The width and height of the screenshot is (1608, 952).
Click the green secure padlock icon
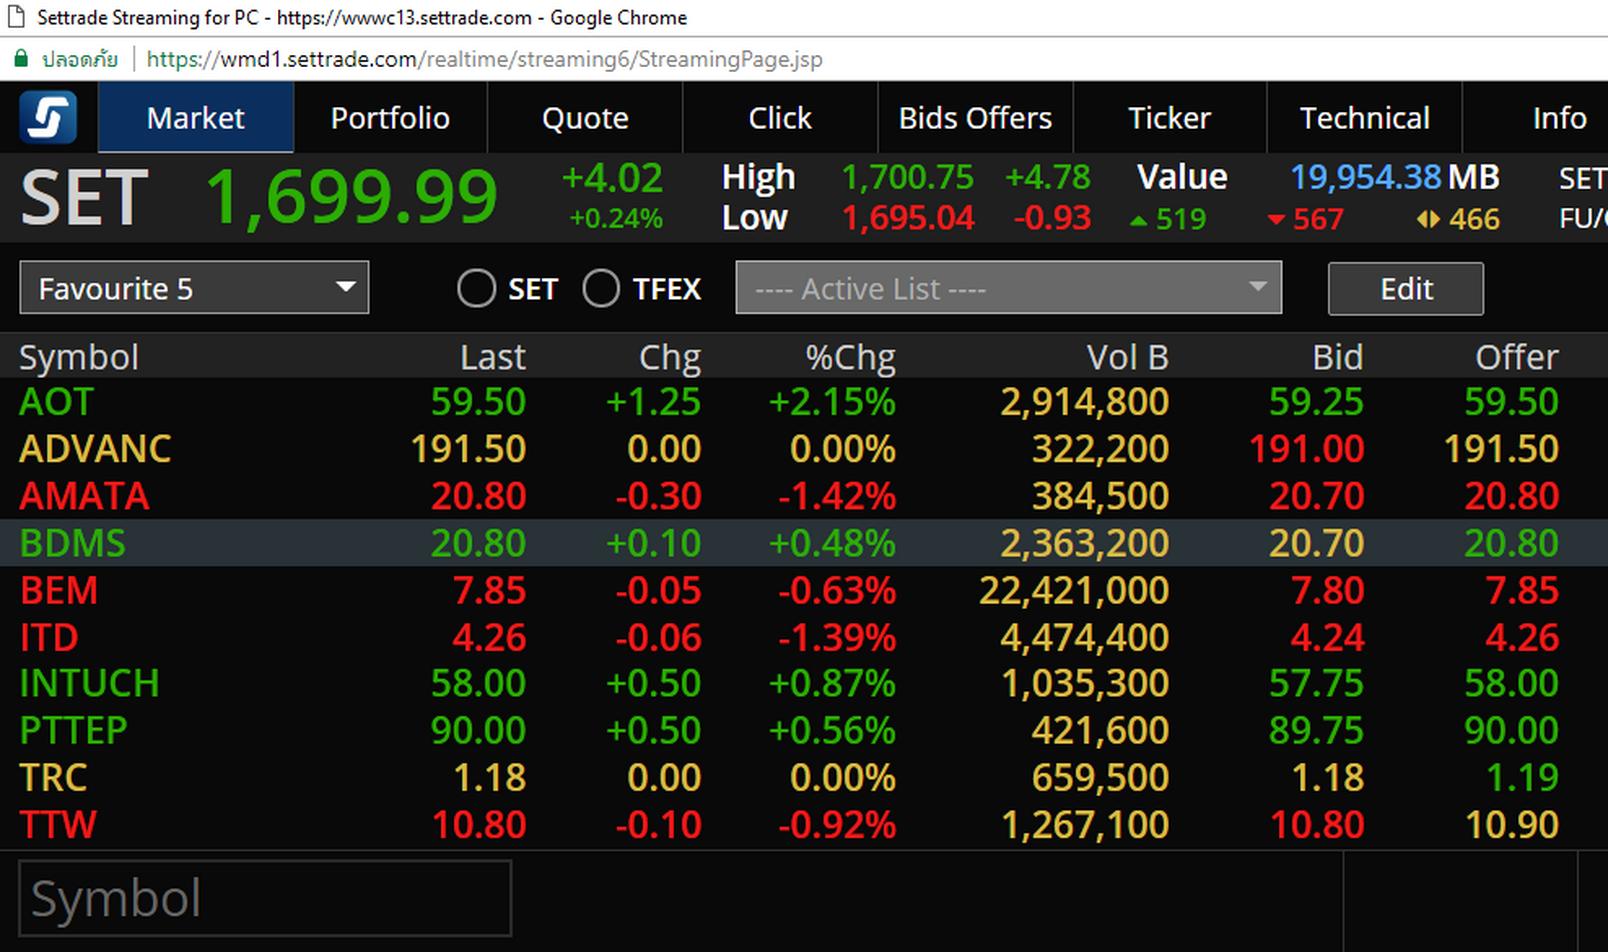20,59
